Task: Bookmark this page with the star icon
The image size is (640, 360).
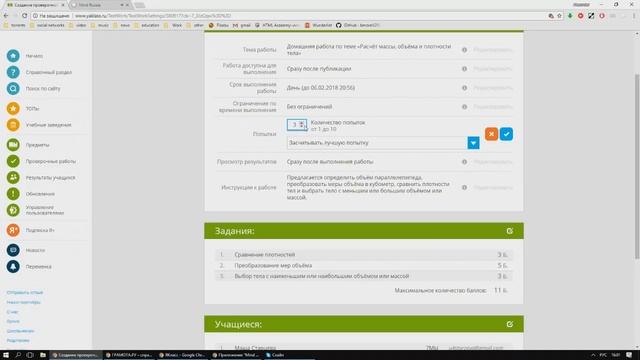Action: pos(560,16)
